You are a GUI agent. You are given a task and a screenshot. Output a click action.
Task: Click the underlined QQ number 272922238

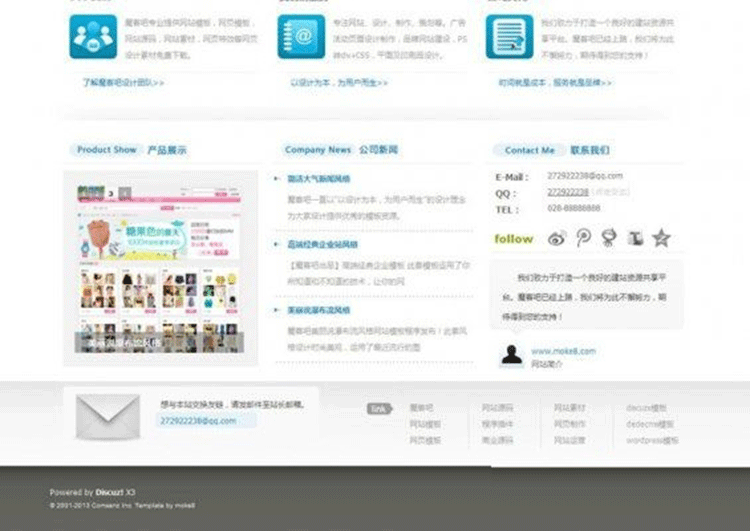568,192
